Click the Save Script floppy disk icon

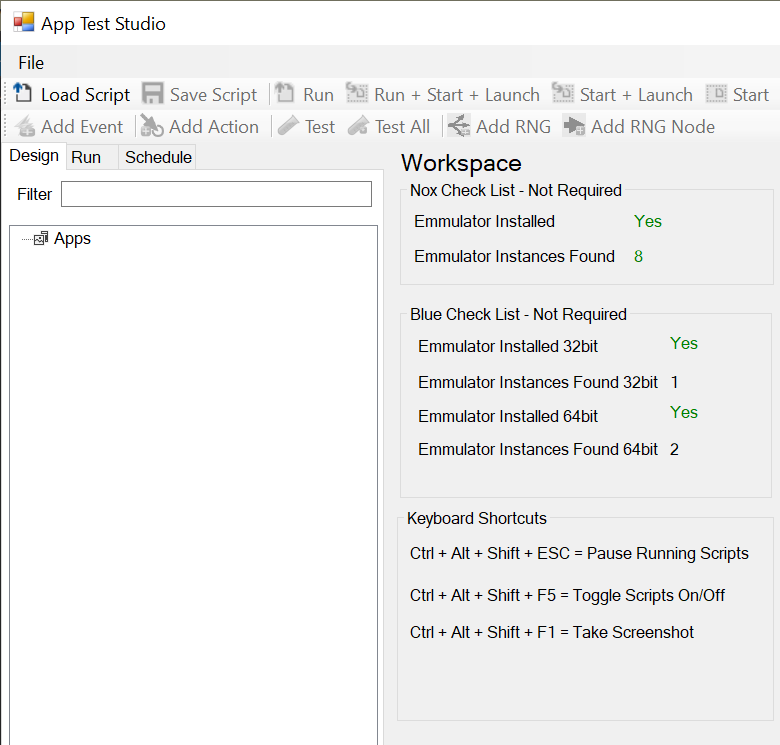point(152,93)
